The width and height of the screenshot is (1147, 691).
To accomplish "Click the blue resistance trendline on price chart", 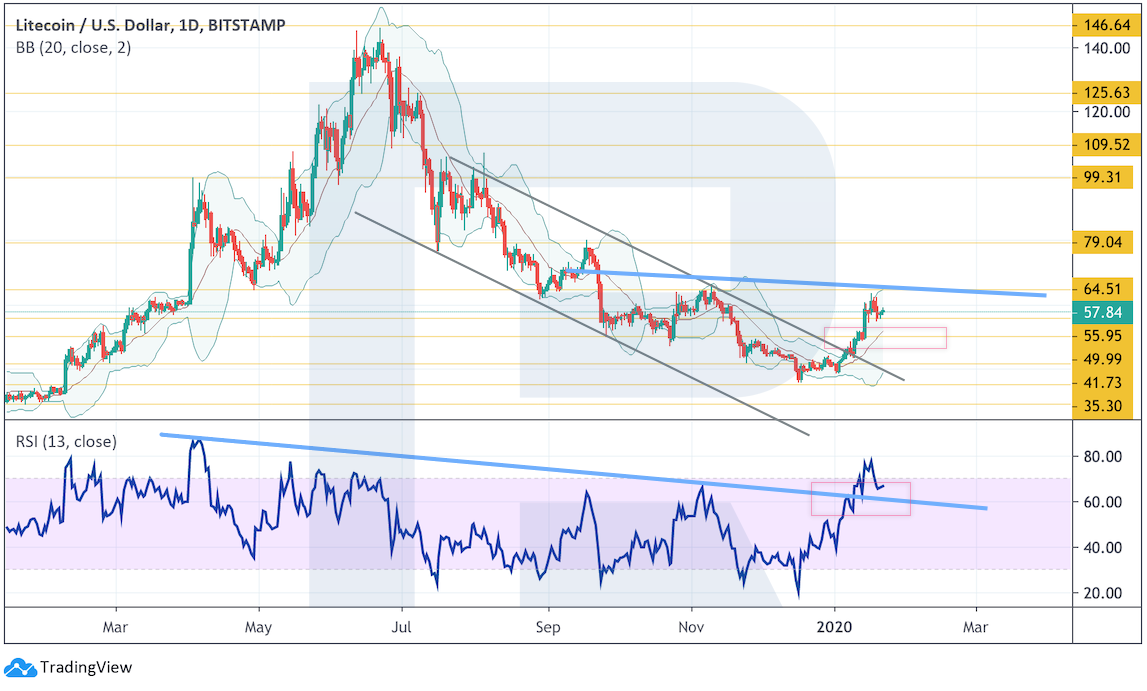I will click(x=805, y=283).
